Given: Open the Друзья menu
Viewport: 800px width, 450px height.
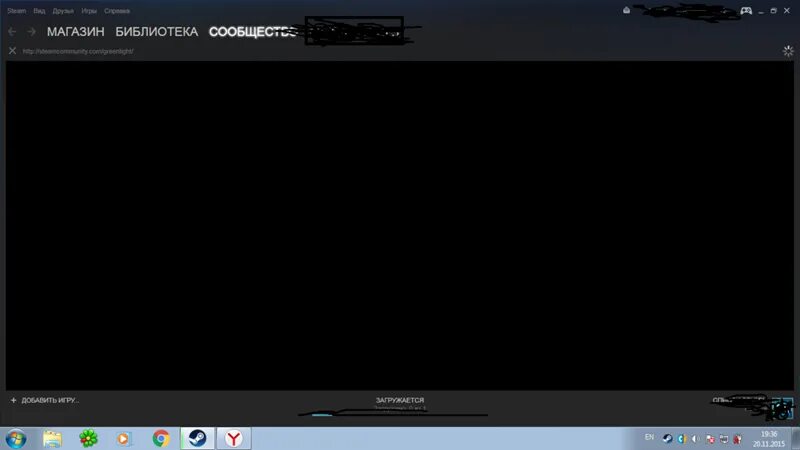Looking at the screenshot, I should pyautogui.click(x=63, y=11).
